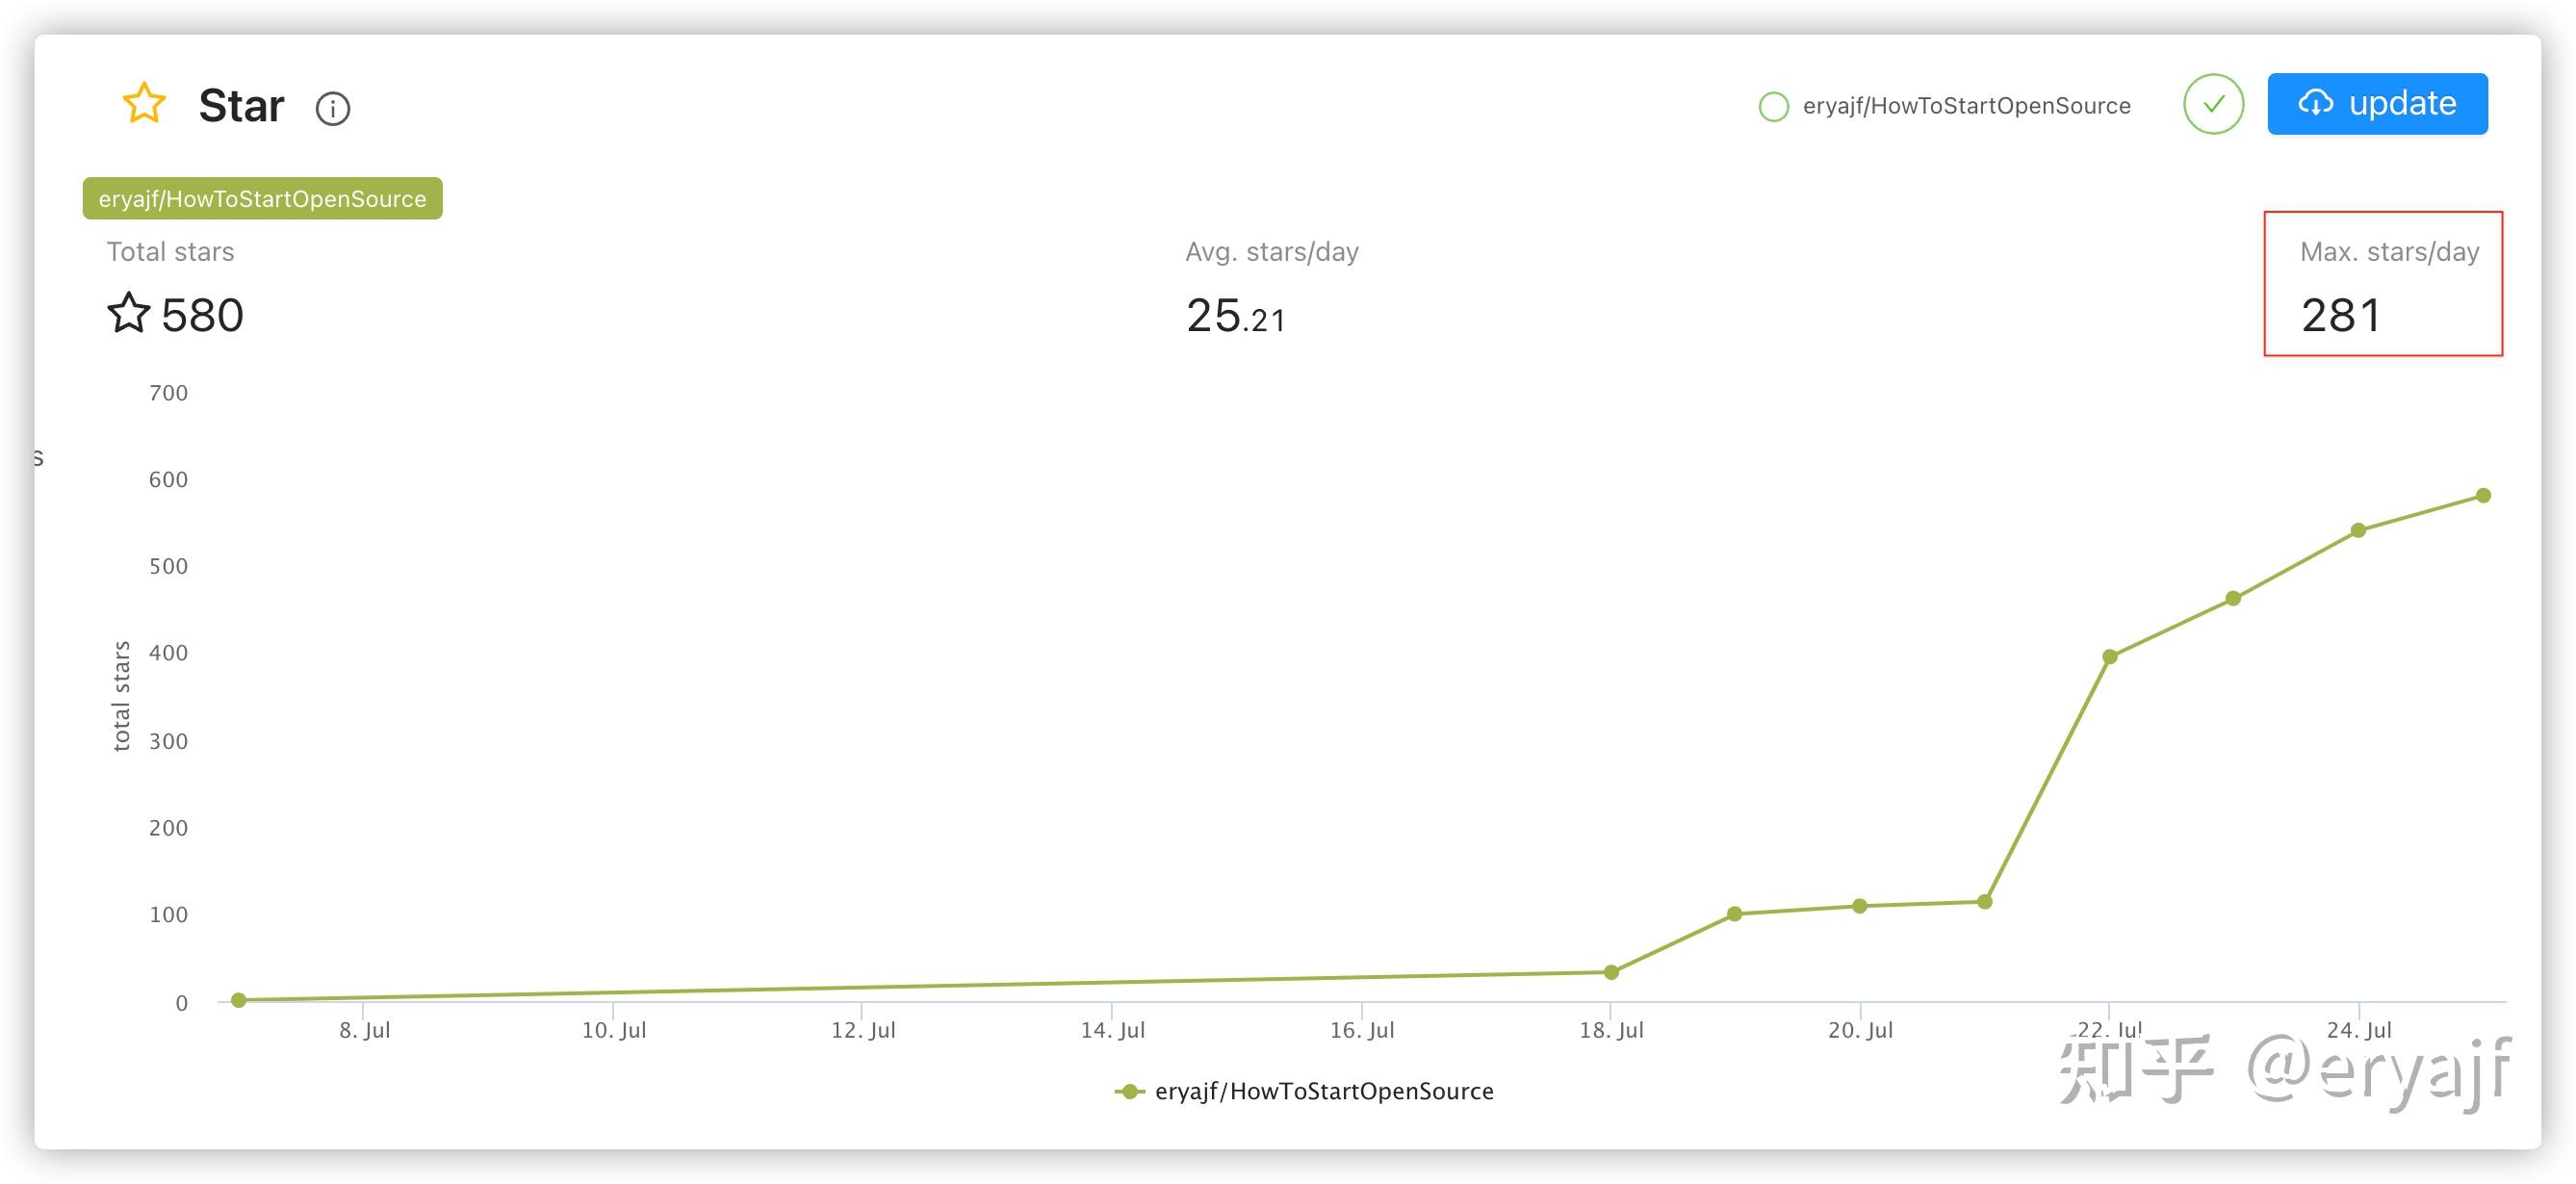Click the green checkmark circle icon
Image resolution: width=2576 pixels, height=1184 pixels.
[2213, 104]
